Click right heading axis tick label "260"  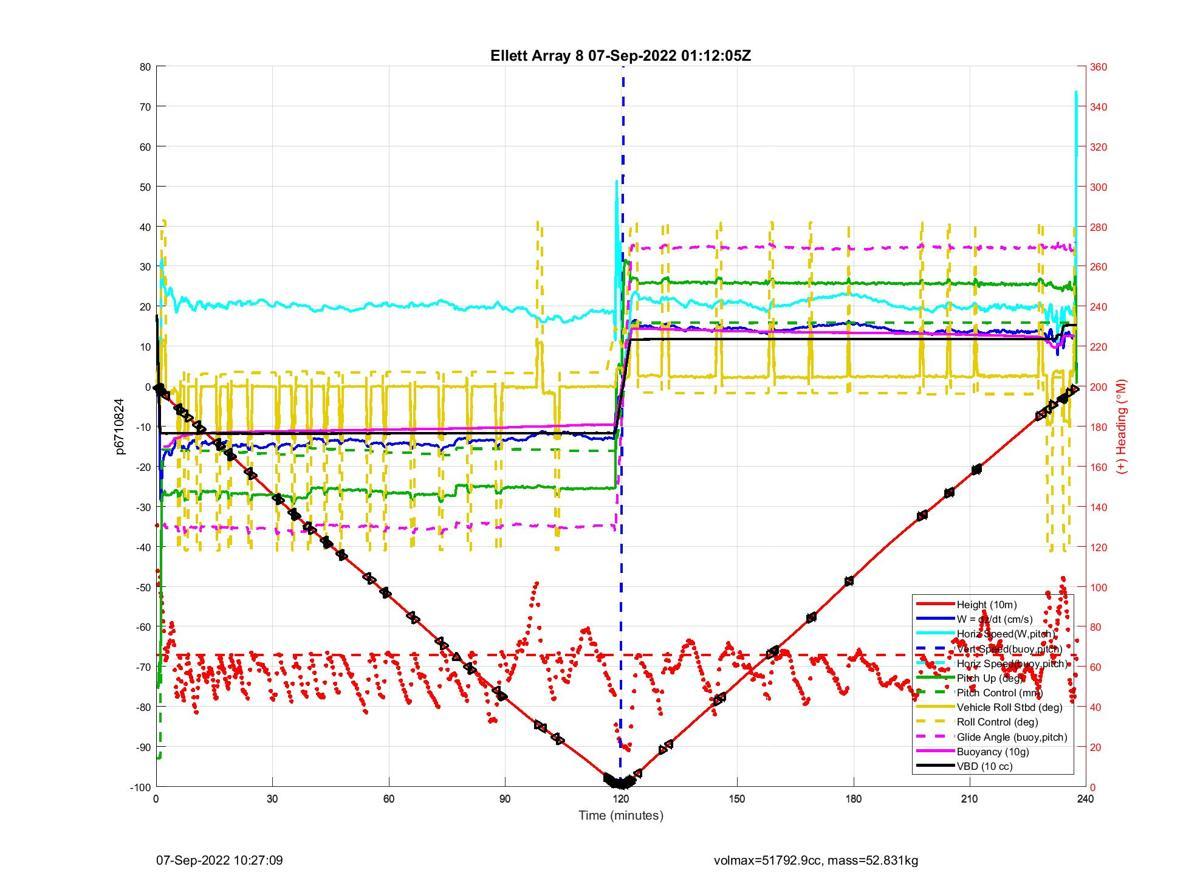tap(1098, 267)
